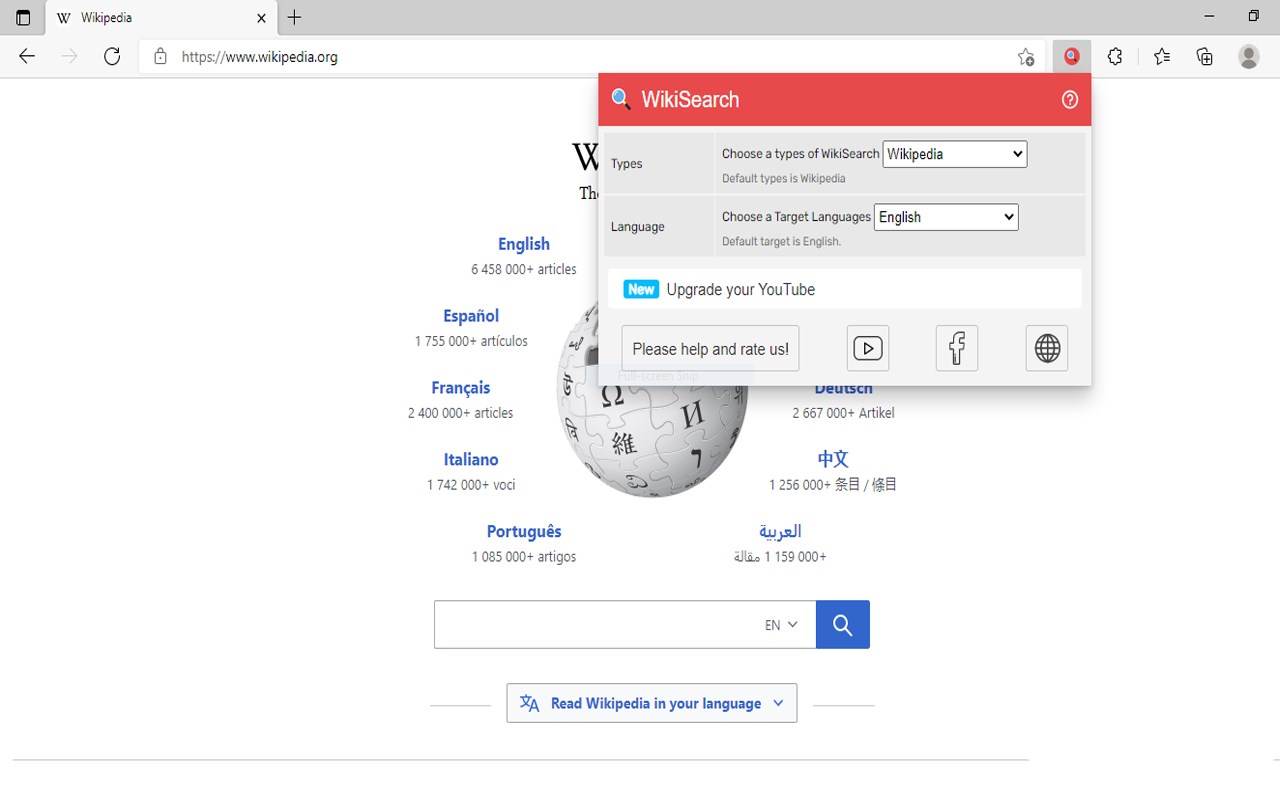1280x800 pixels.
Task: Click the browser Forward arrow
Action: tap(69, 57)
